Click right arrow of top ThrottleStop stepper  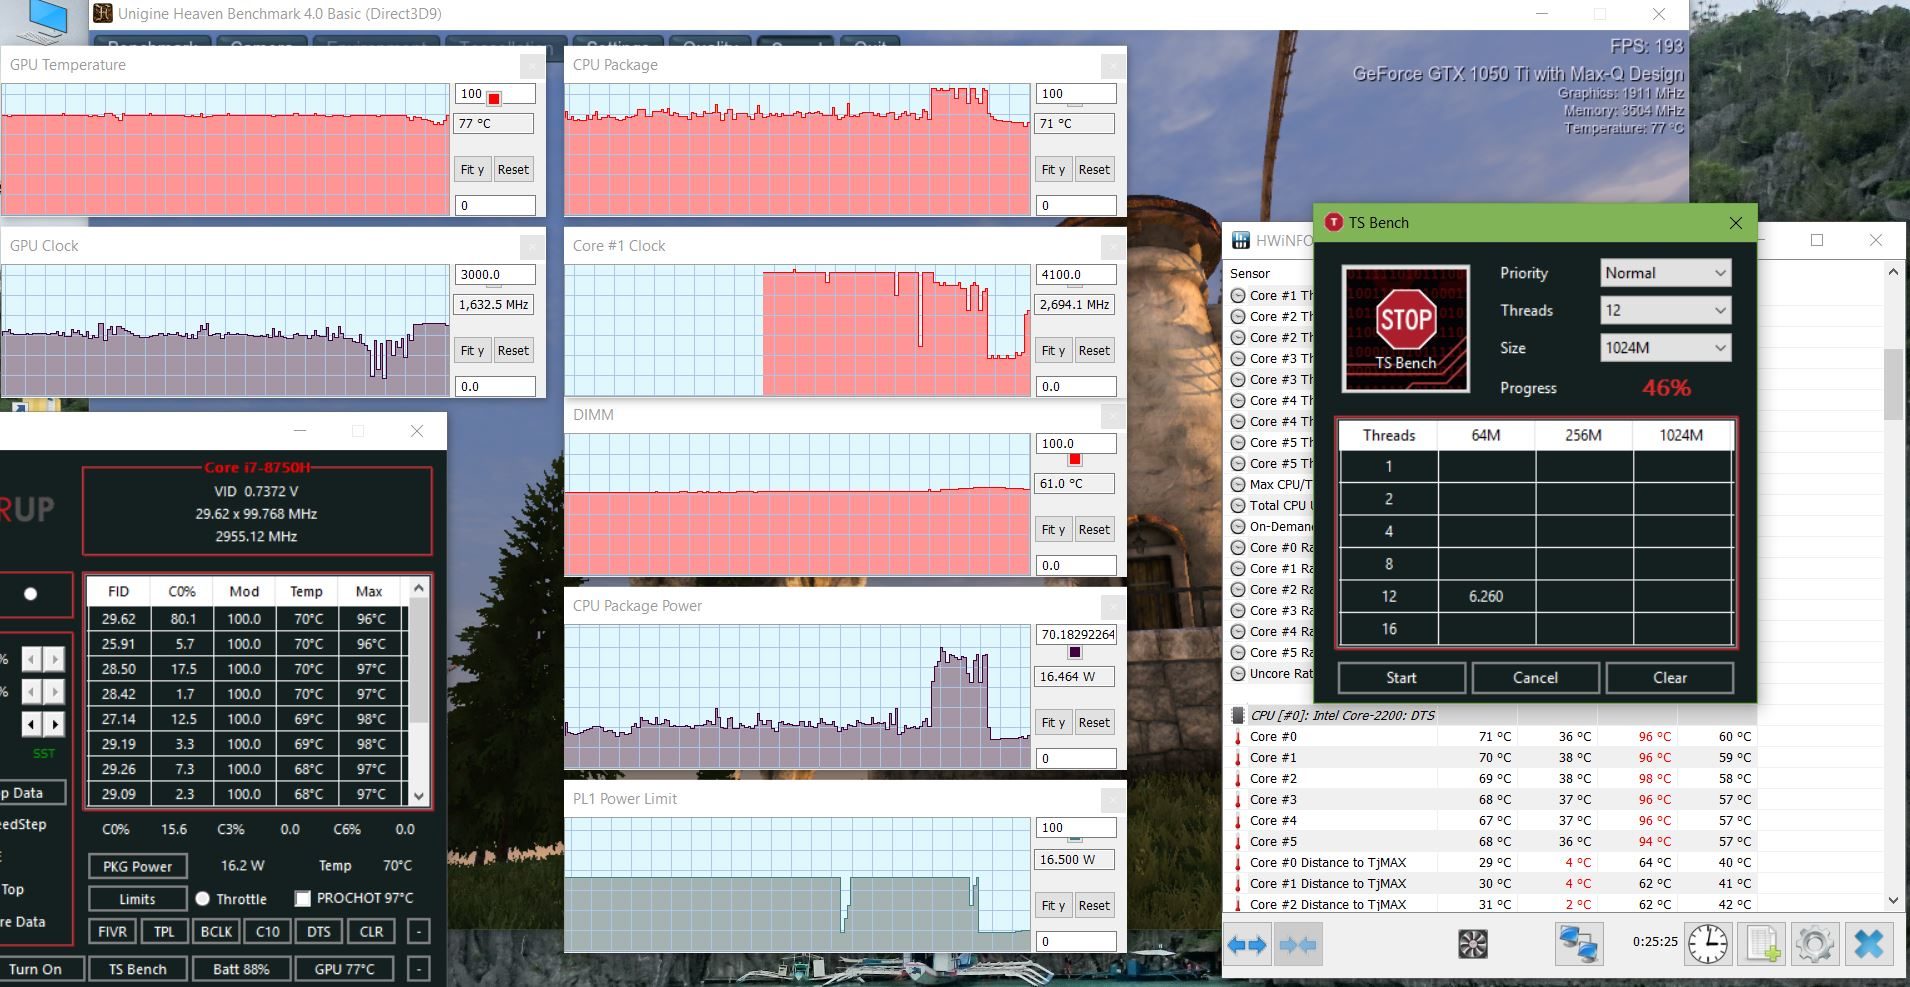point(54,658)
